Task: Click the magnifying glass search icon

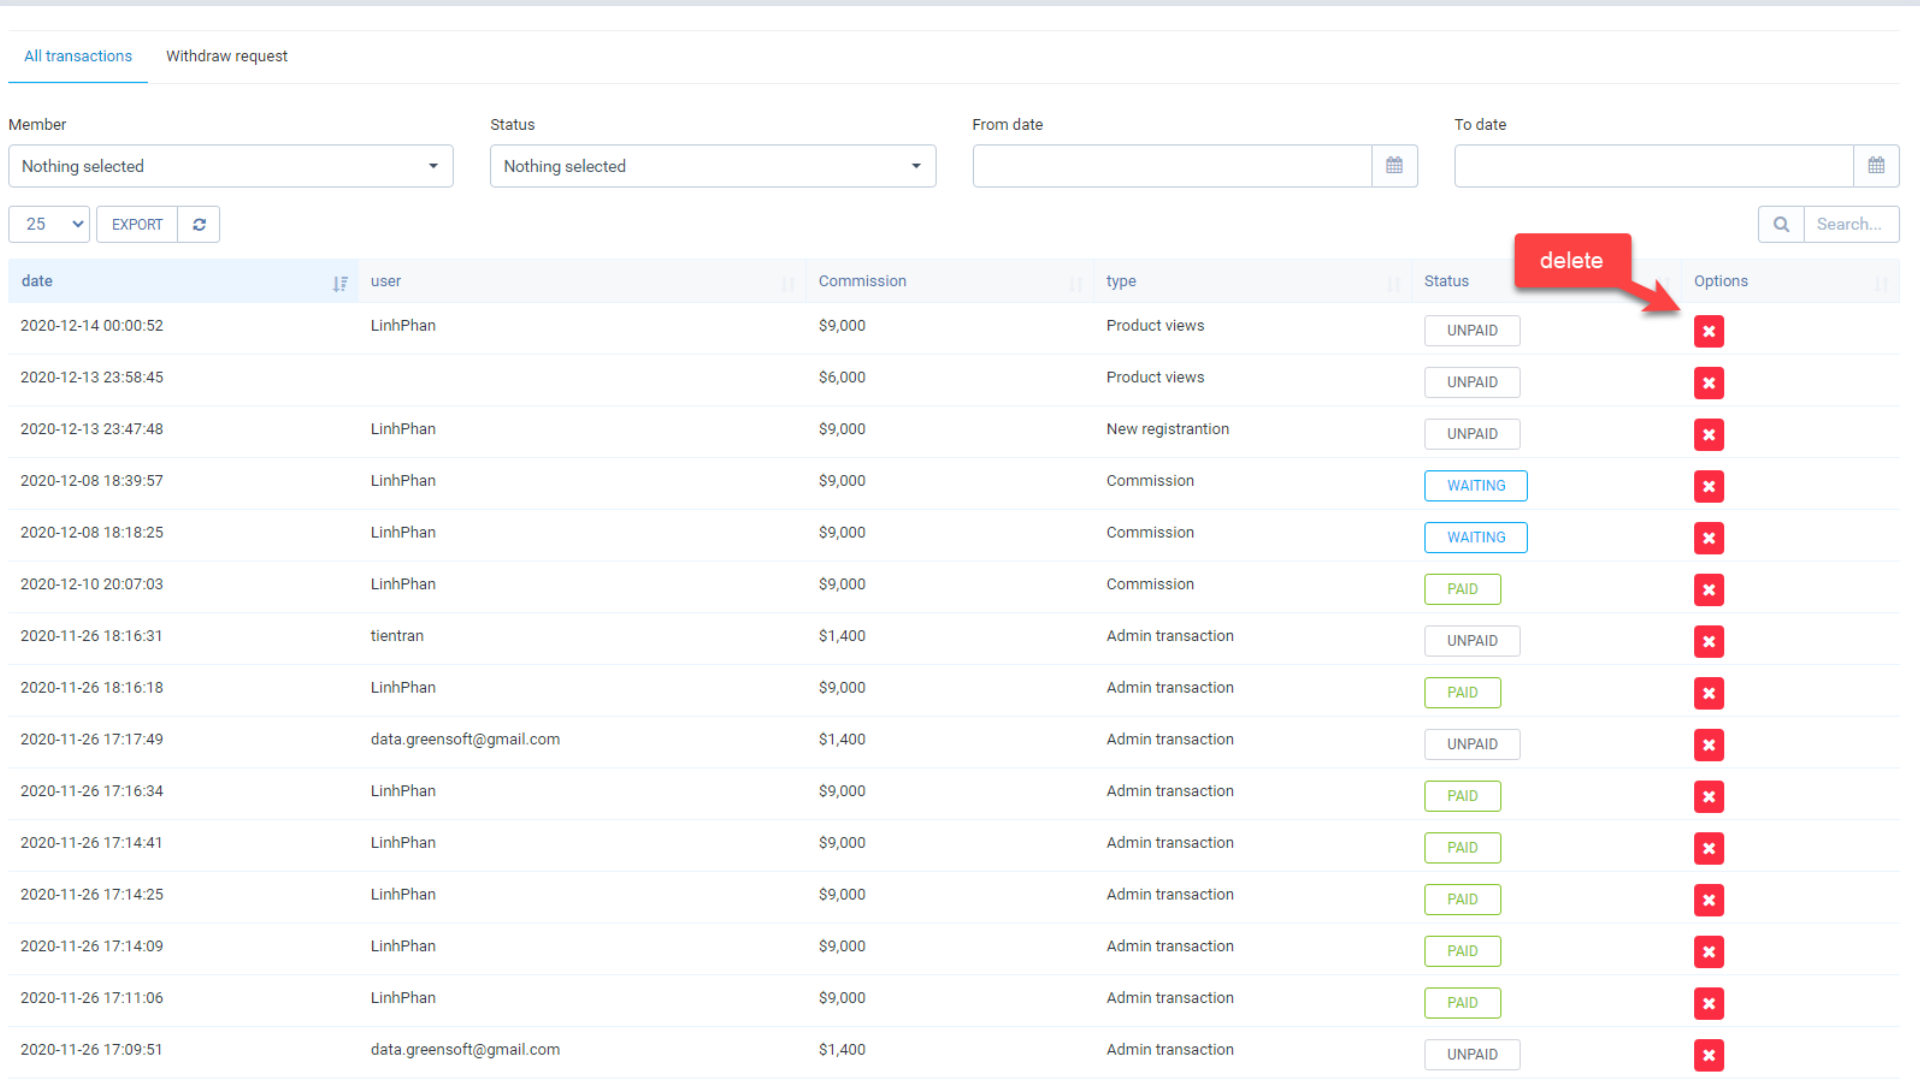Action: click(x=1780, y=224)
